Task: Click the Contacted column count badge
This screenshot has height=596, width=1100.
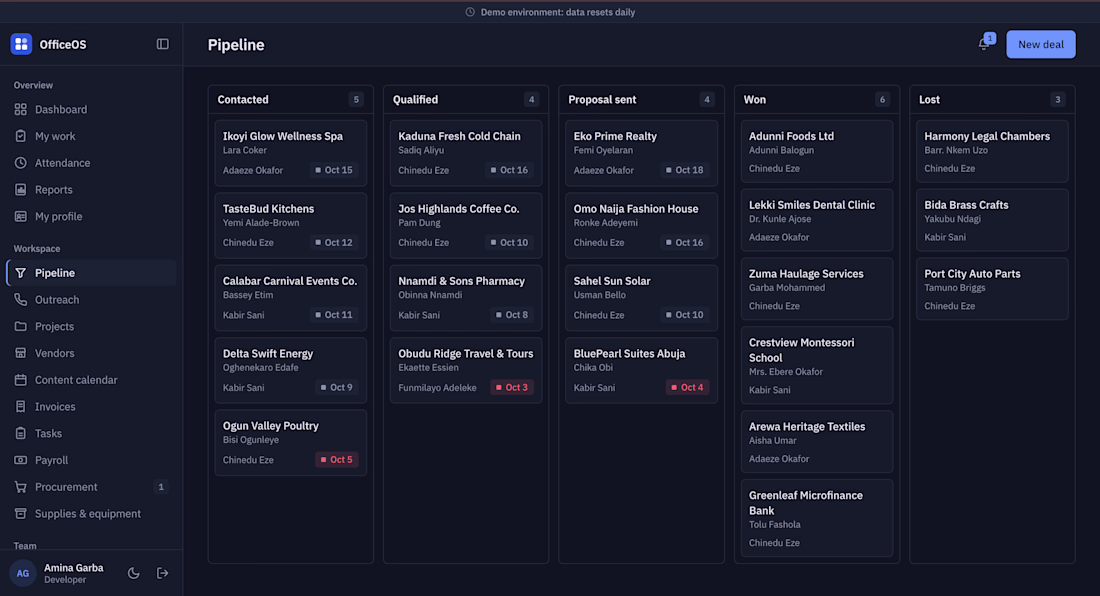Action: 356,100
